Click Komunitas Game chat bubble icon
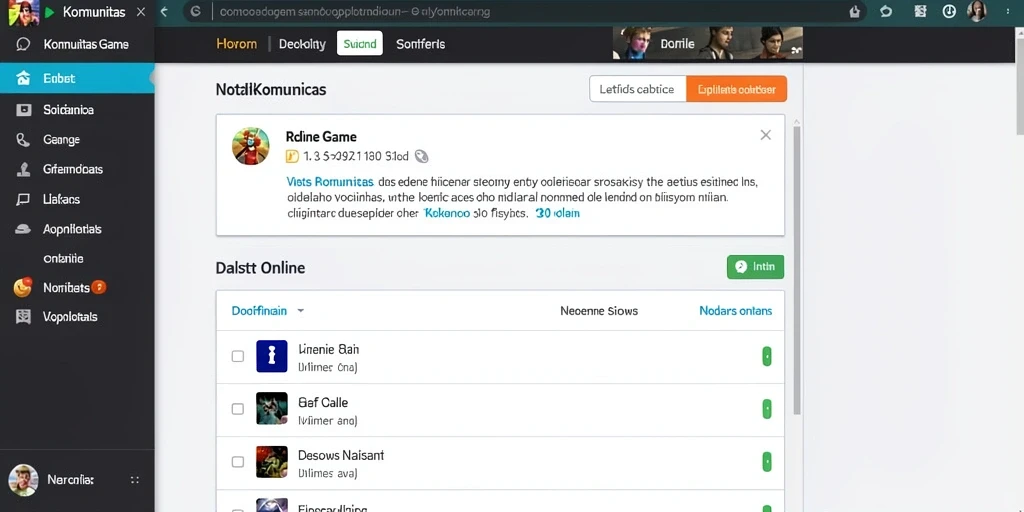 tap(24, 44)
